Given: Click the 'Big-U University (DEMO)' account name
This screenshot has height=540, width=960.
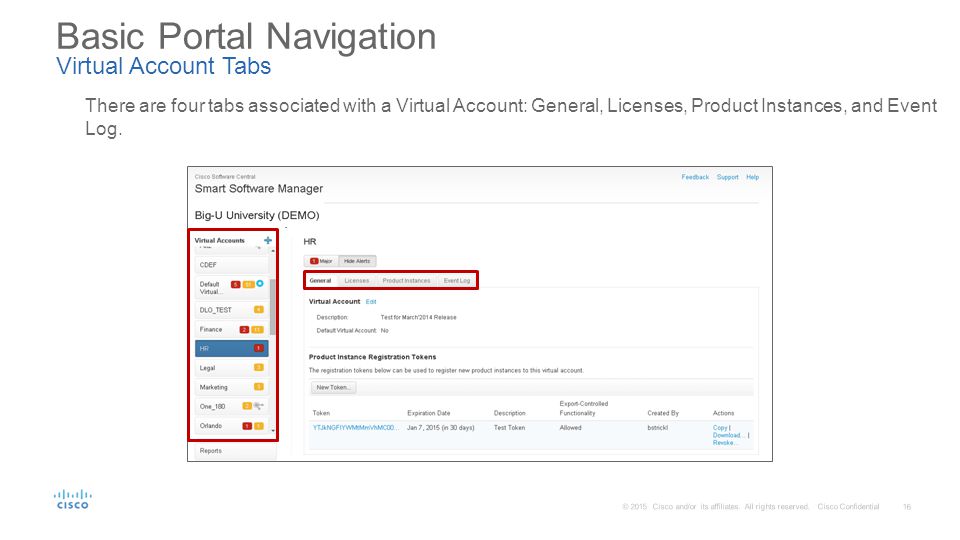Looking at the screenshot, I should coord(257,216).
